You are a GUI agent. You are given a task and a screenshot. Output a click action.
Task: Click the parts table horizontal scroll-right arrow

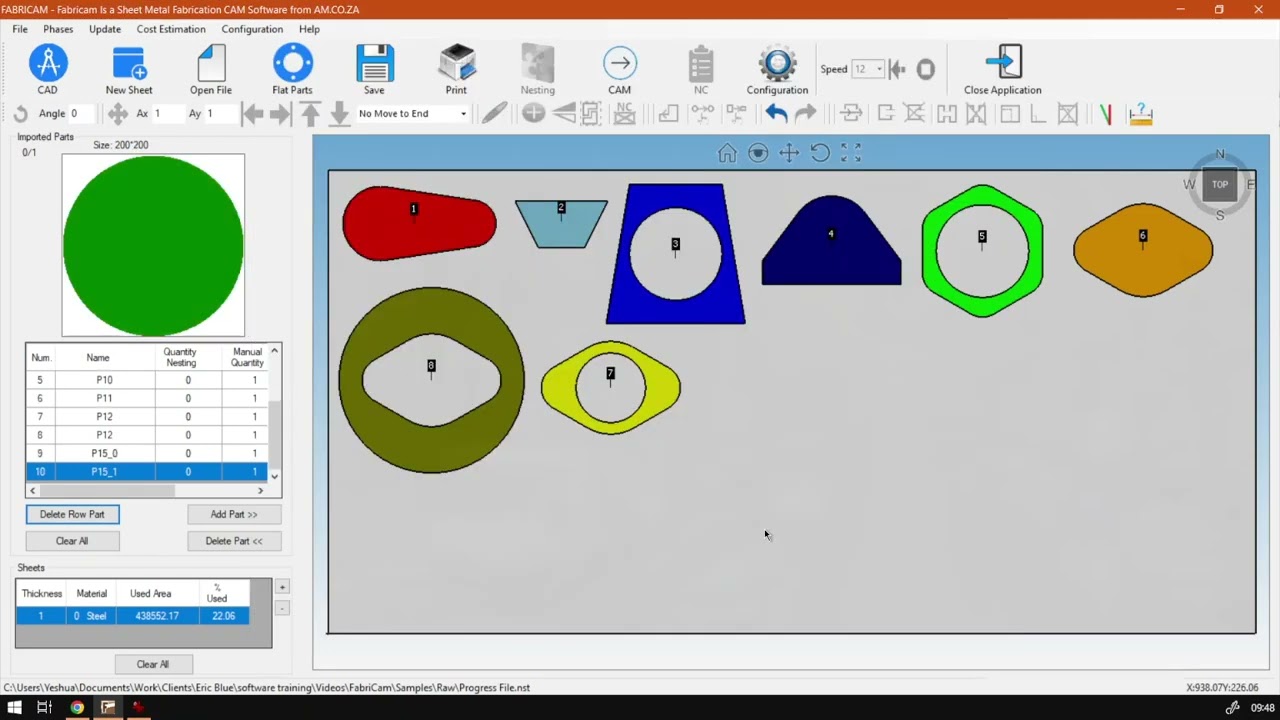(261, 490)
